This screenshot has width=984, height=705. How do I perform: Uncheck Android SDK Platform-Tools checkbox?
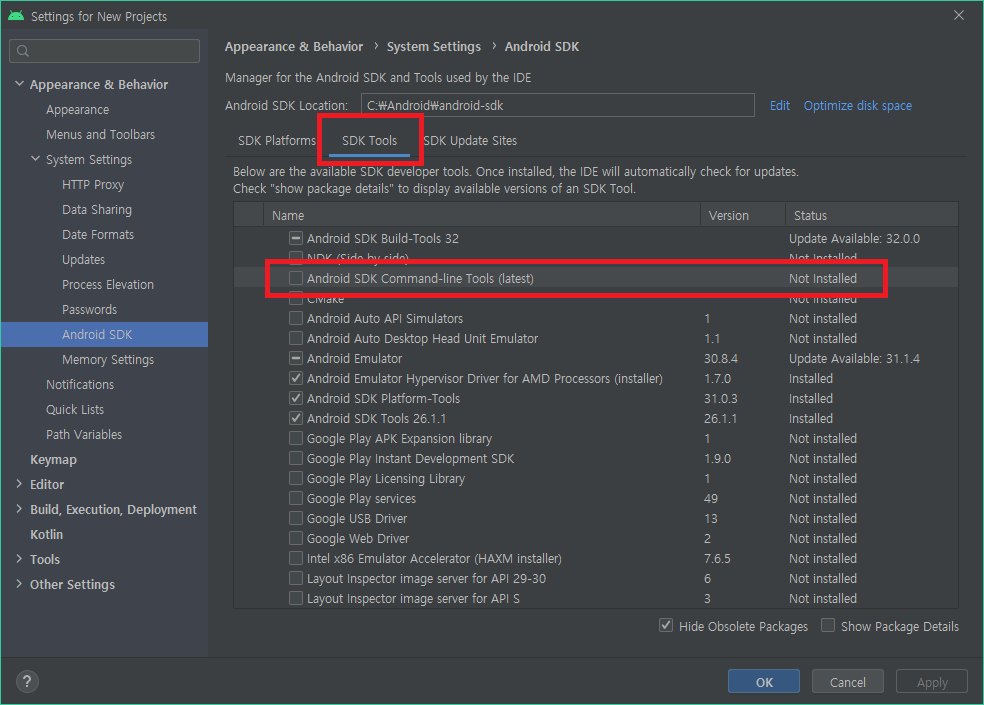click(296, 398)
